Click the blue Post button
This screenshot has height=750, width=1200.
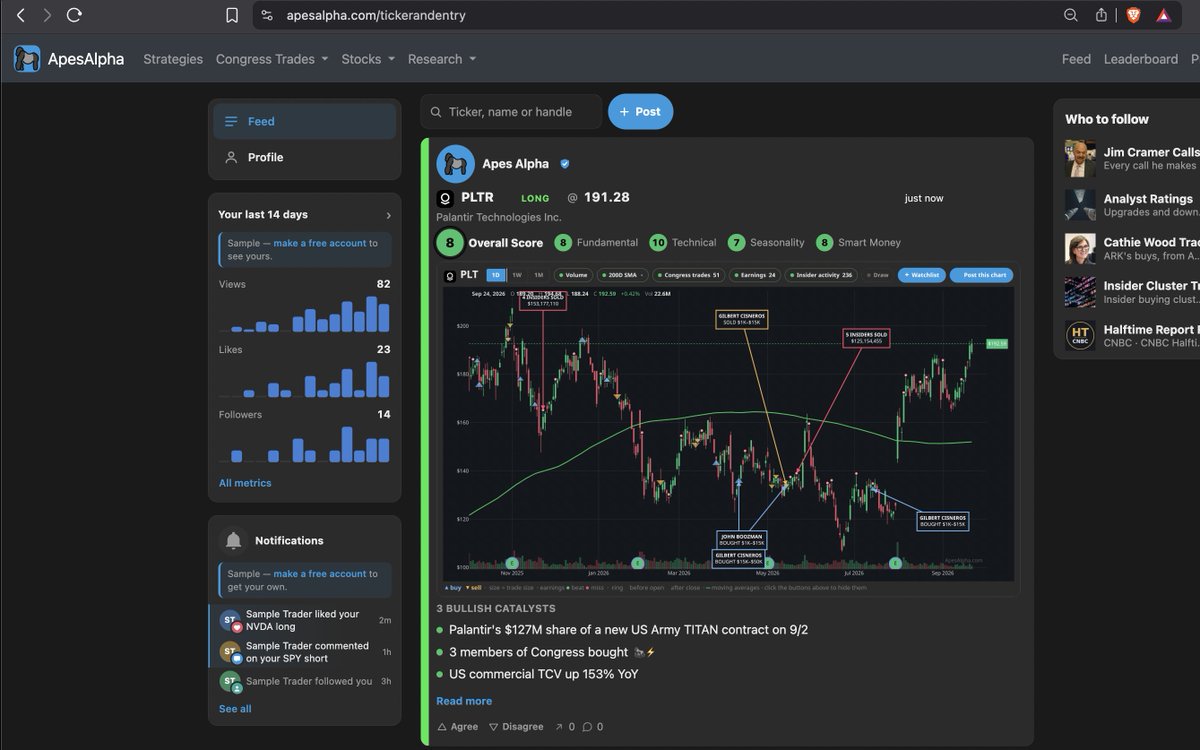[x=641, y=112]
